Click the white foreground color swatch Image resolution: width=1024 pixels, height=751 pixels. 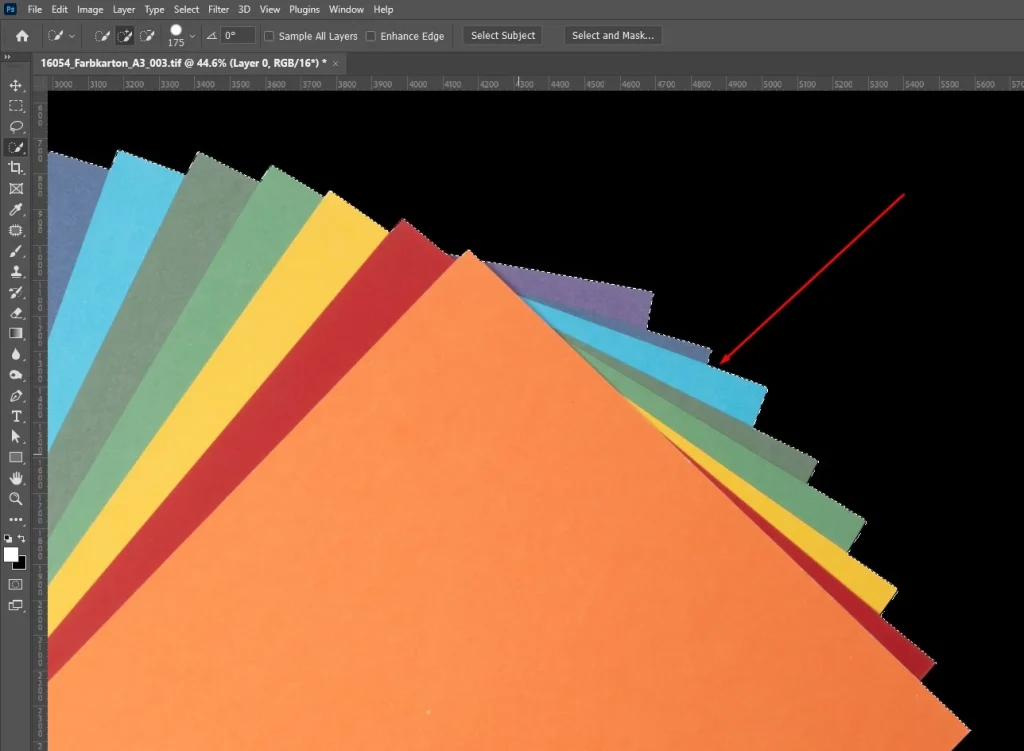[11, 555]
